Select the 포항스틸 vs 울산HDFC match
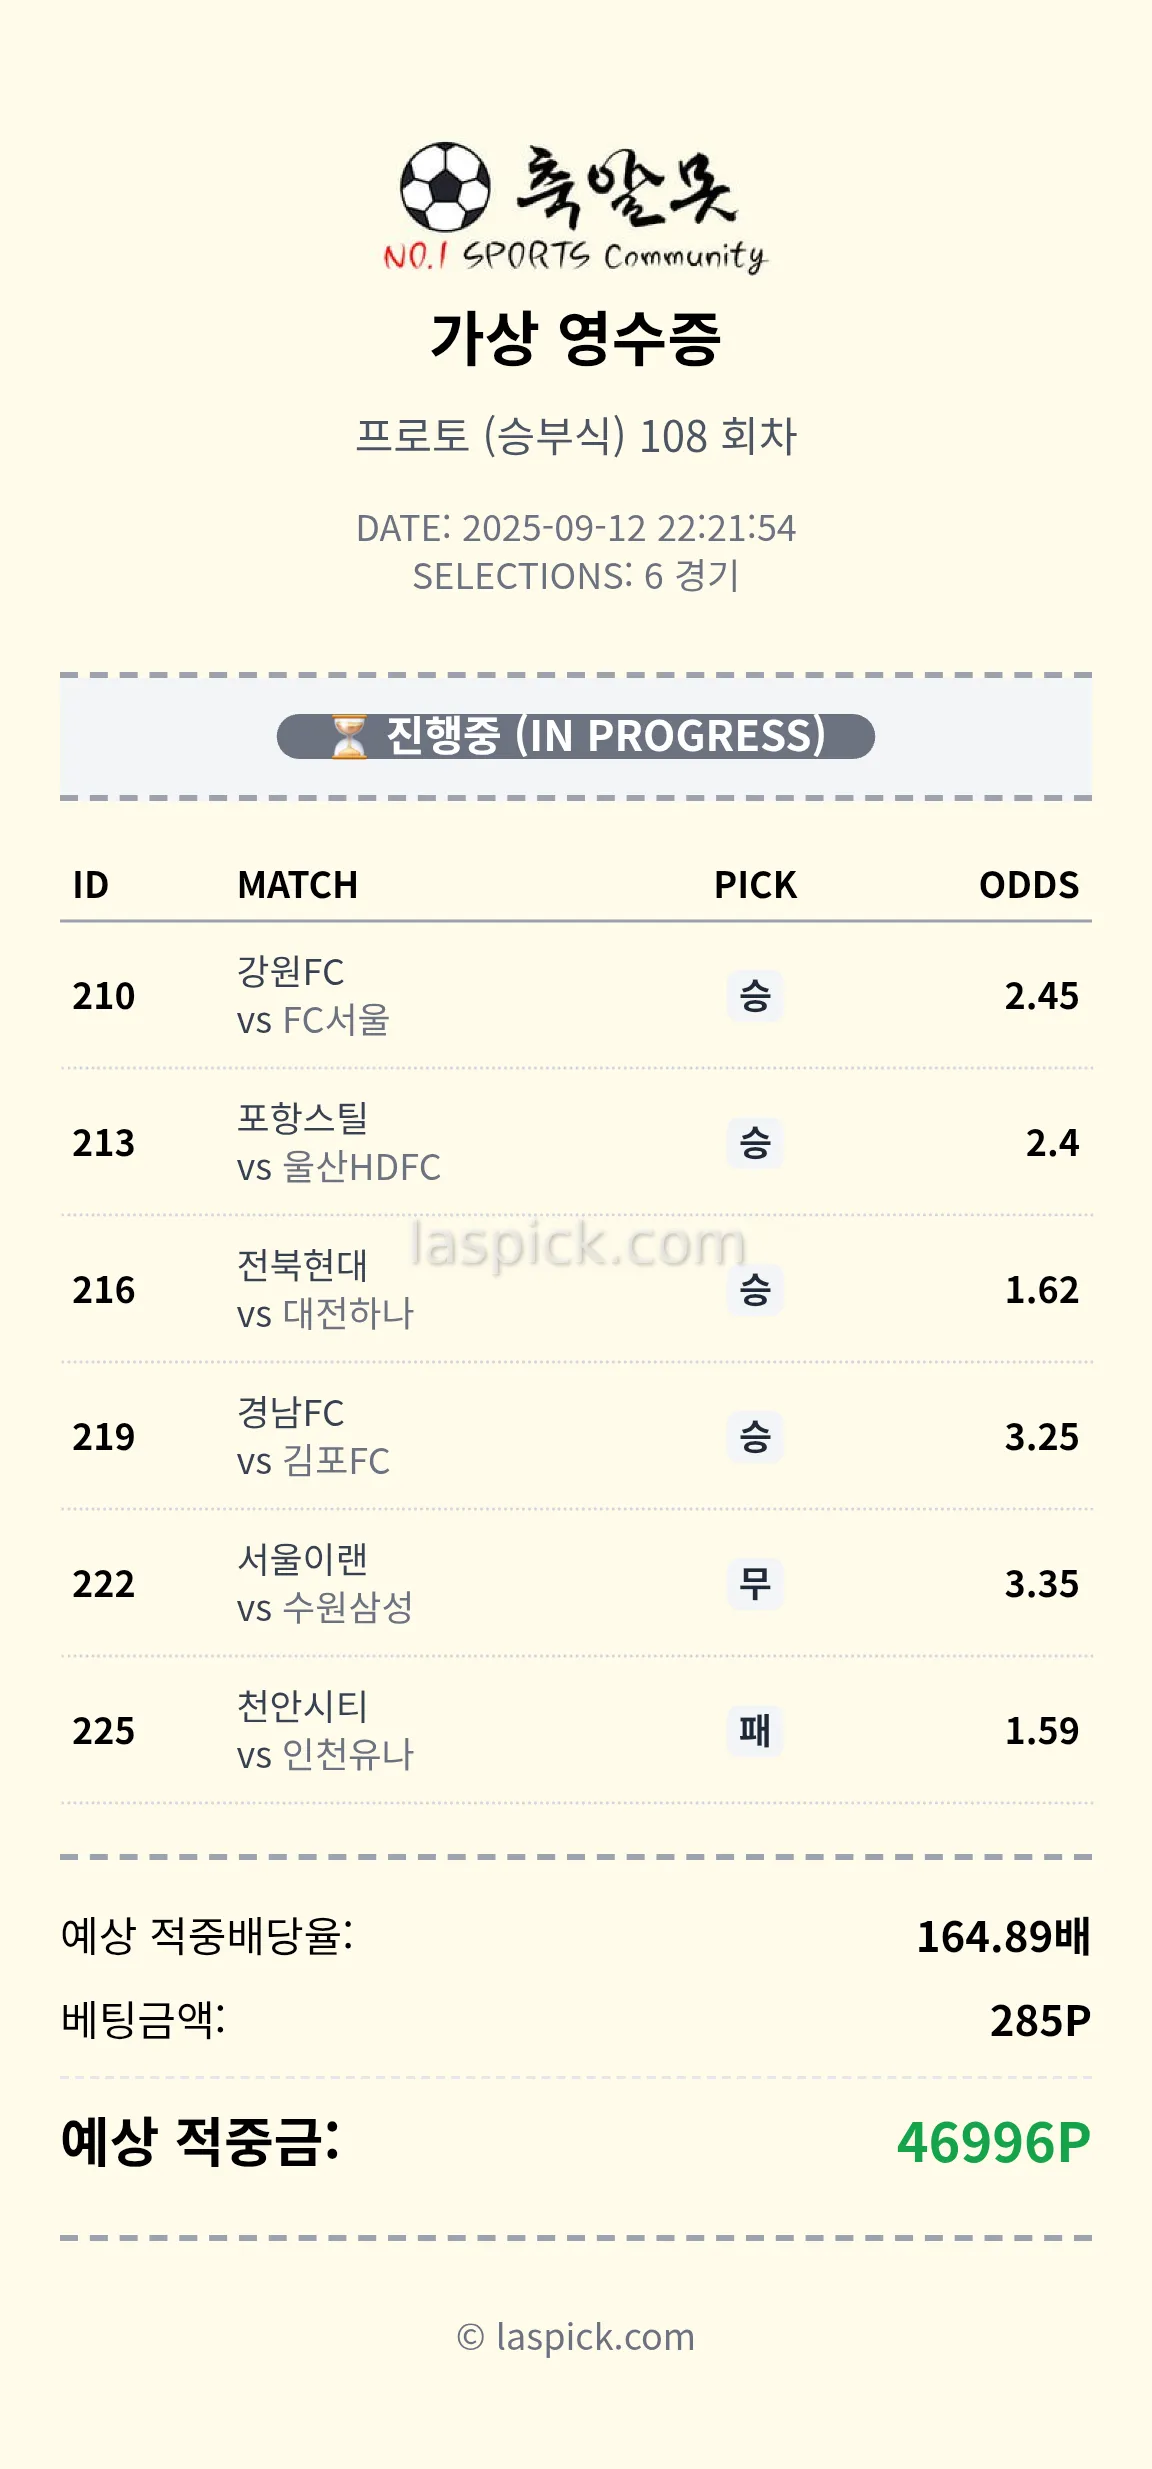Image resolution: width=1152 pixels, height=2469 pixels. (x=338, y=1143)
